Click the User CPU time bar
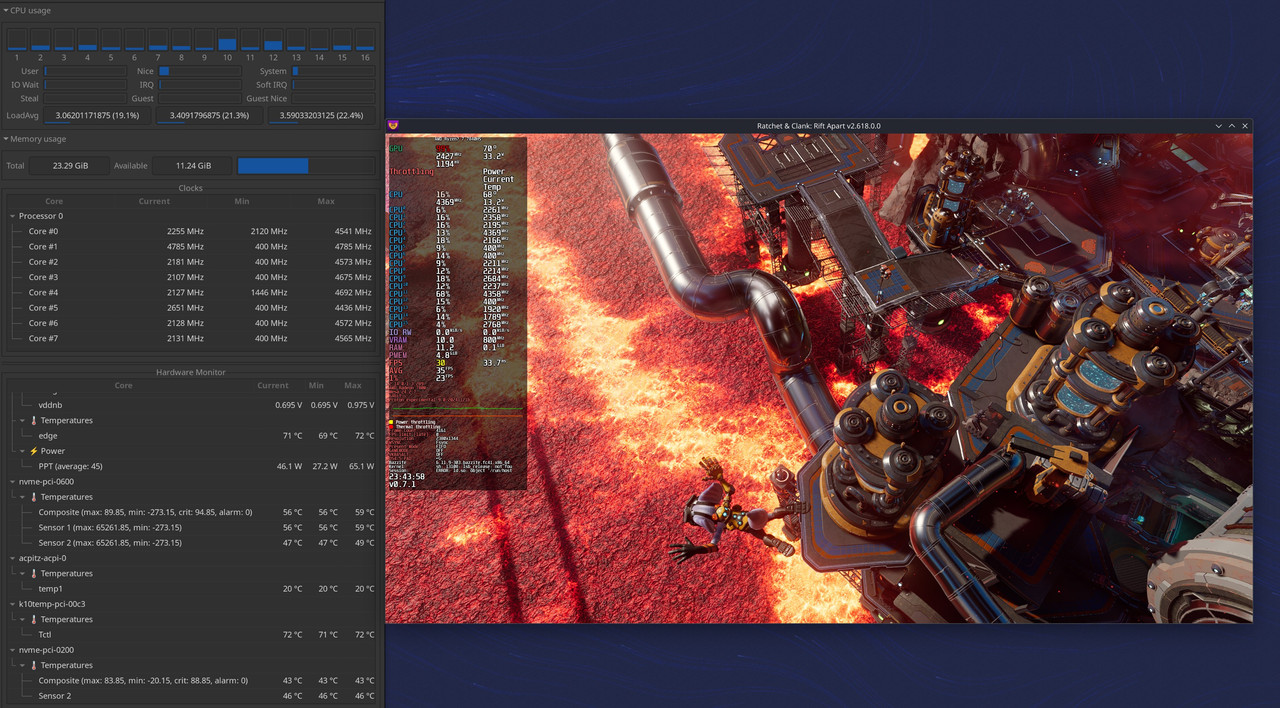 [85, 71]
